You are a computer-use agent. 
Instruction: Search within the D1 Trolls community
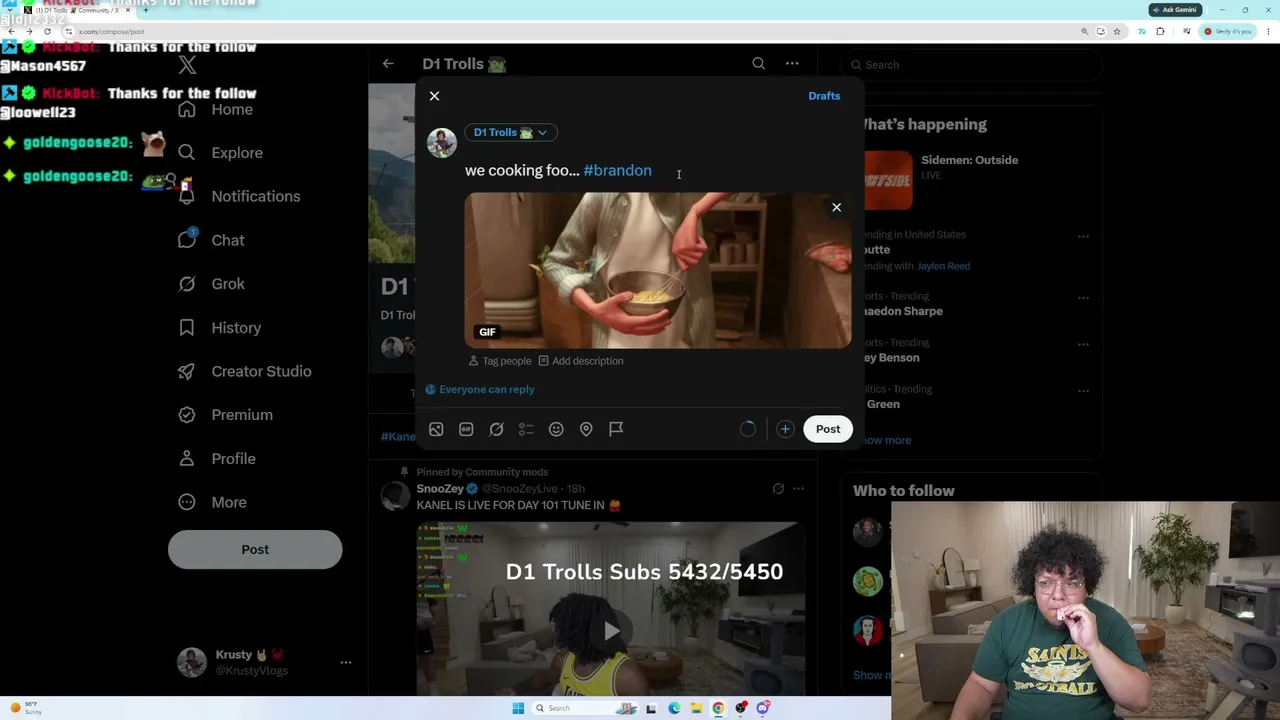pyautogui.click(x=759, y=64)
